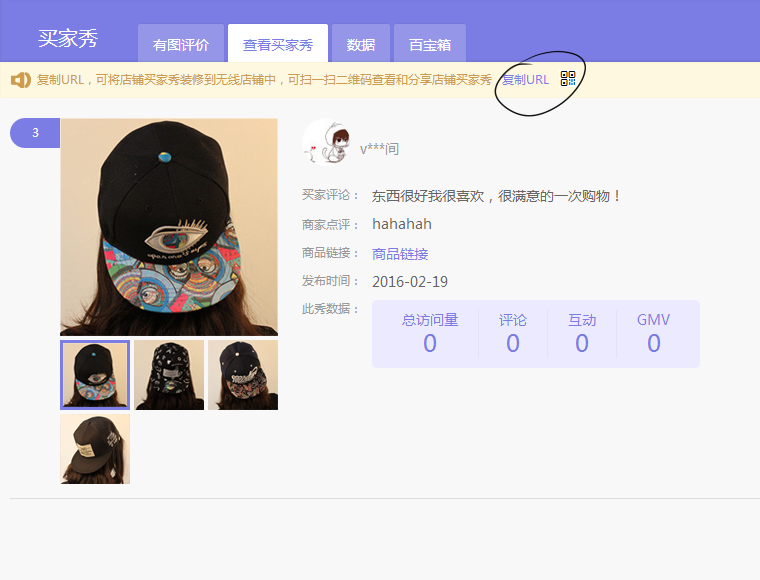The width and height of the screenshot is (760, 580).
Task: Click the number 3 badge
Action: pos(35,133)
